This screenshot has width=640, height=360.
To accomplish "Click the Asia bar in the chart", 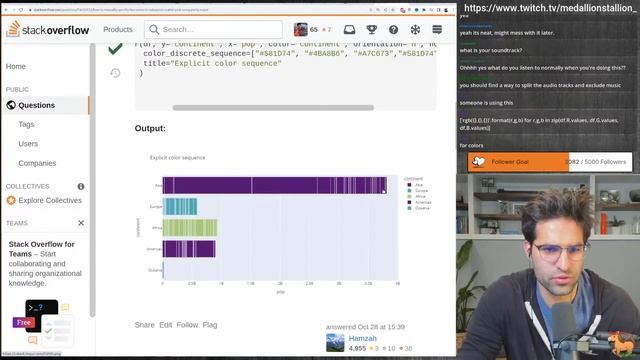I will tap(275, 185).
